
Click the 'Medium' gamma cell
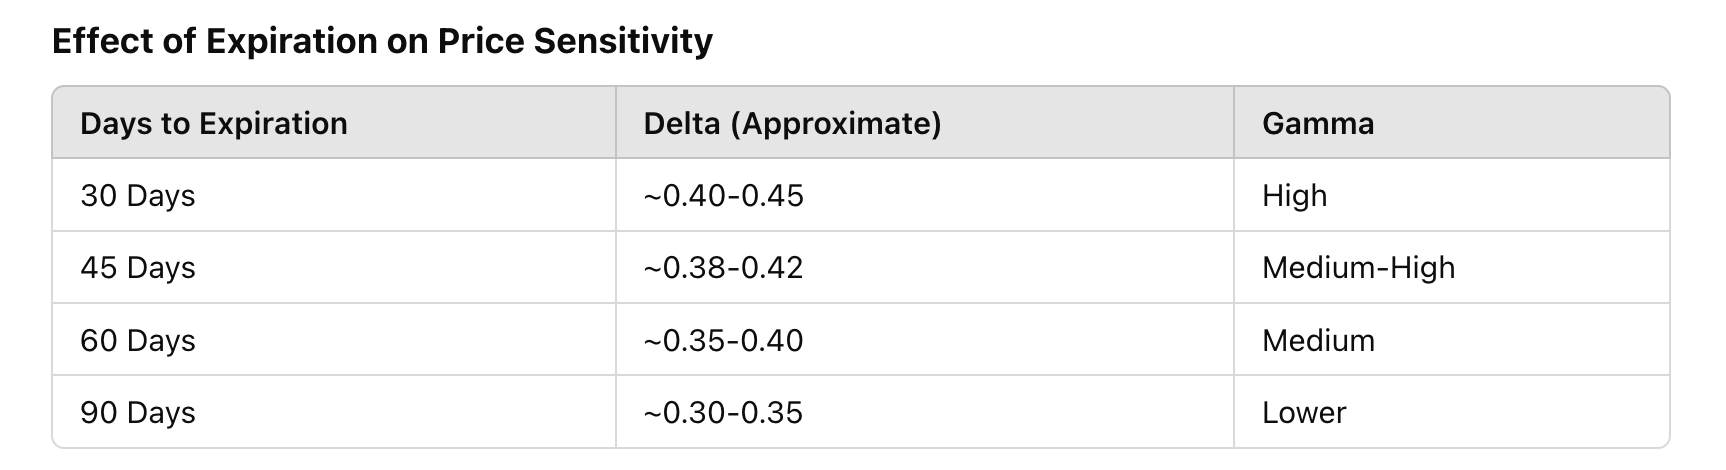tap(1318, 340)
